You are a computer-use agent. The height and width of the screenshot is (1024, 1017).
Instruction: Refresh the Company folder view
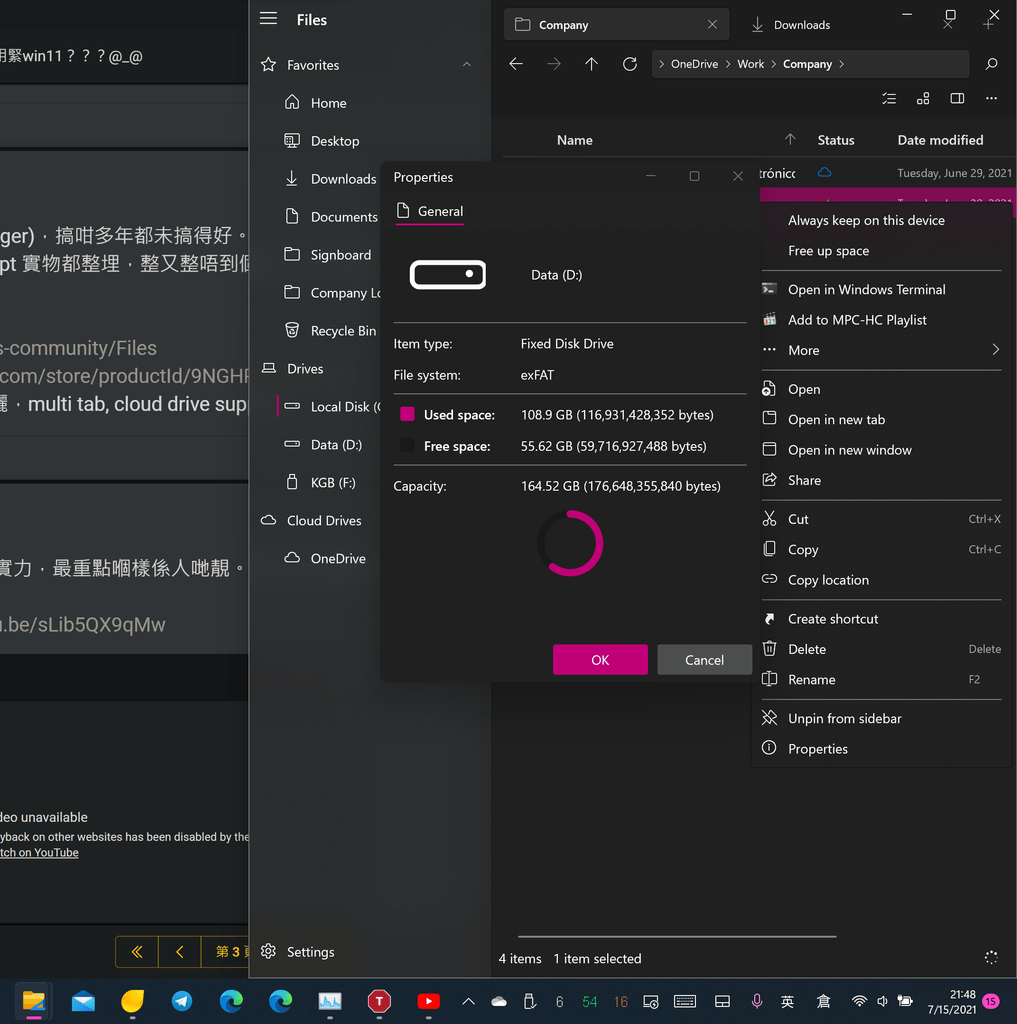[629, 63]
